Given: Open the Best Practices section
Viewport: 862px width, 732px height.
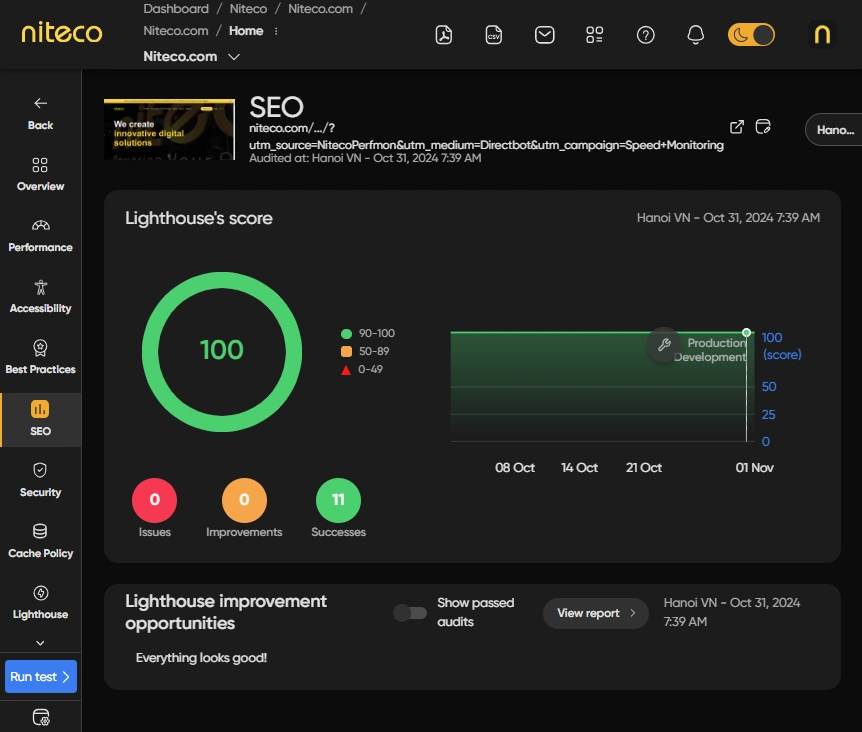Looking at the screenshot, I should [41, 358].
